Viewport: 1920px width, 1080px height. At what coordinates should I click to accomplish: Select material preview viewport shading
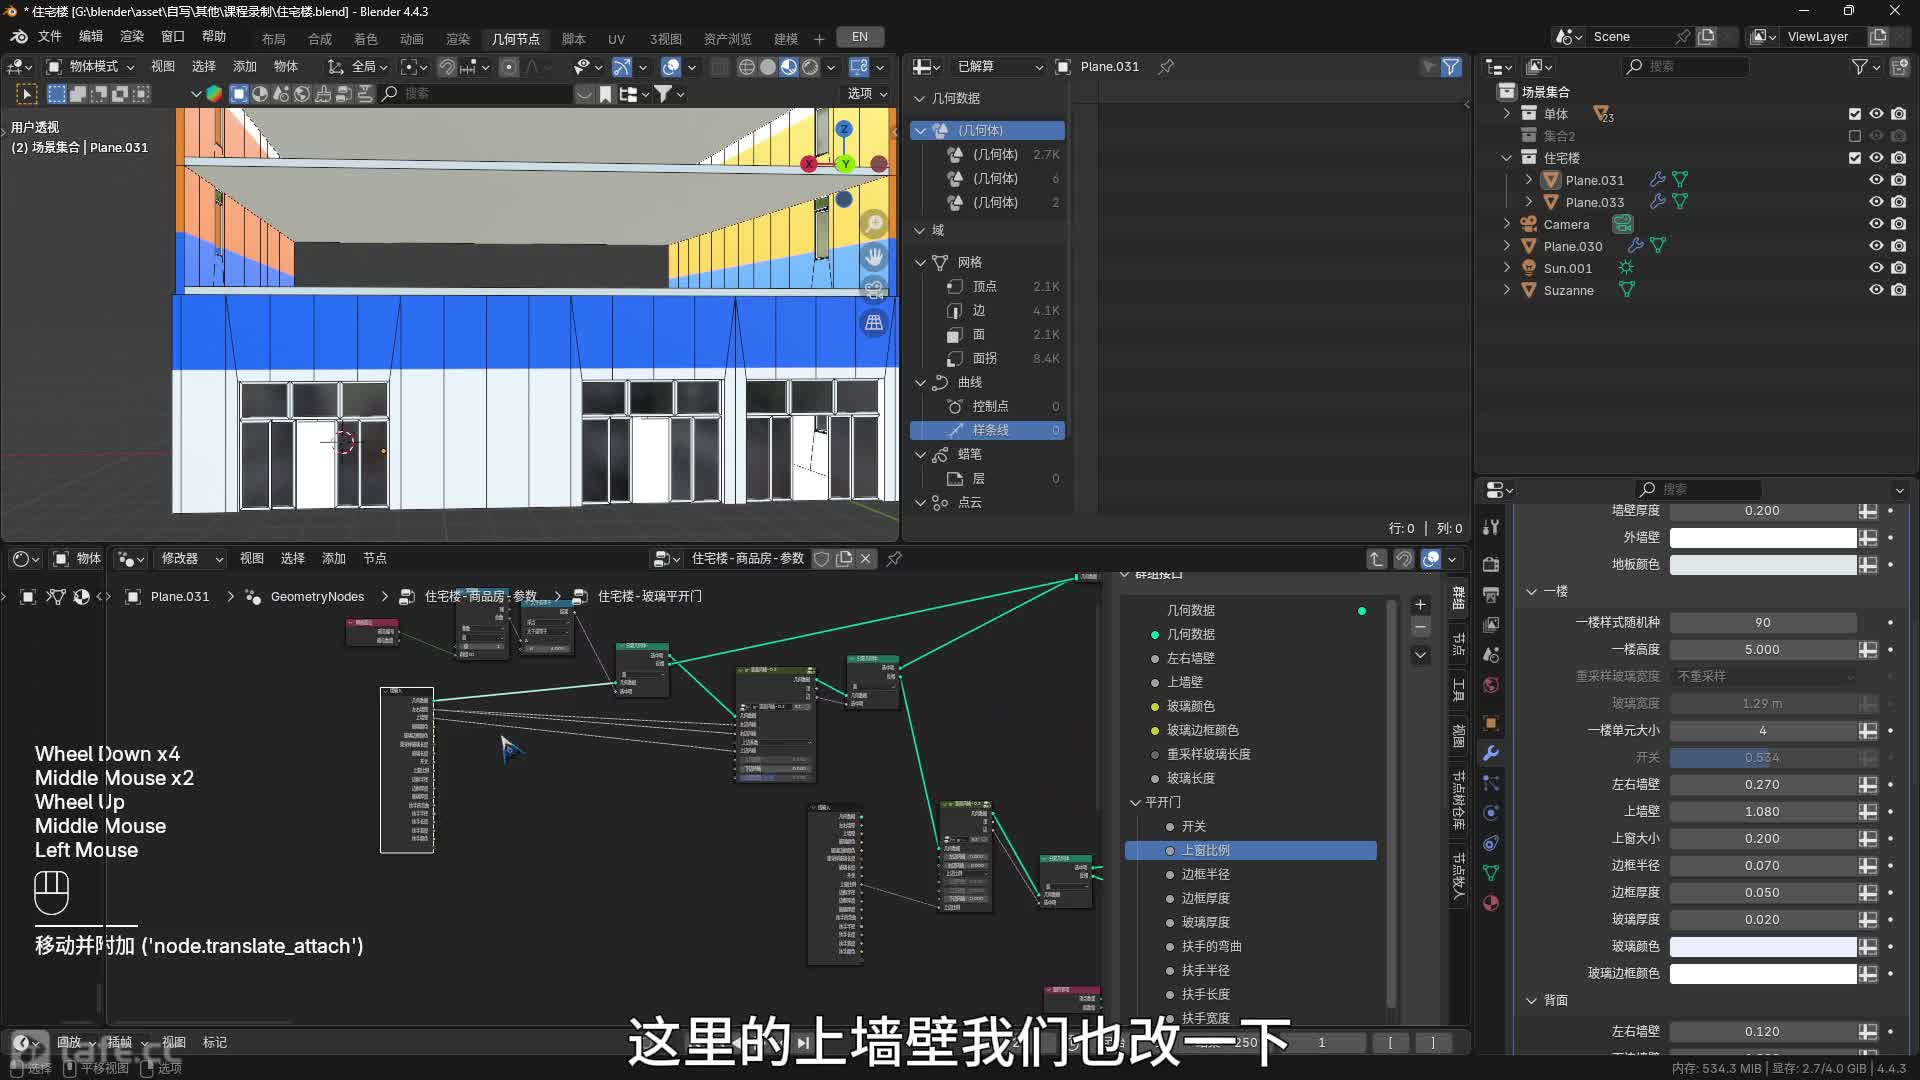(789, 67)
